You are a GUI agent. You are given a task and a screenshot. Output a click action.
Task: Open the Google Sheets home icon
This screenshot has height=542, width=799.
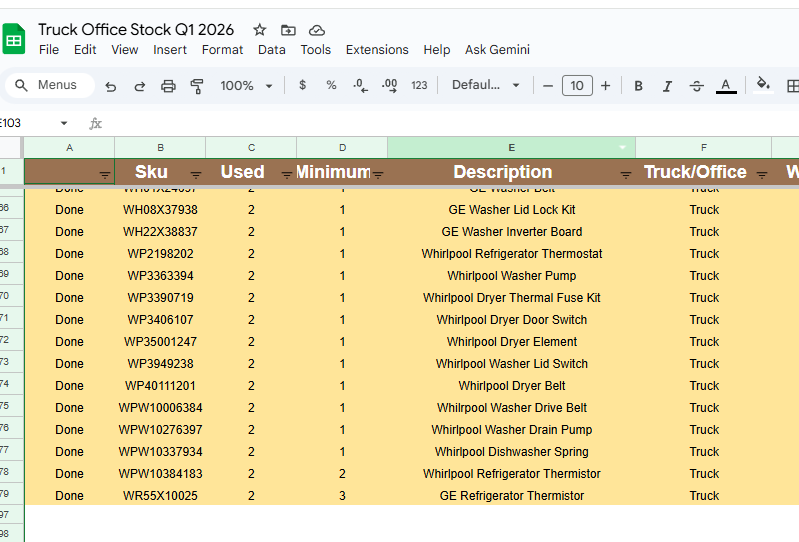pos(14,40)
